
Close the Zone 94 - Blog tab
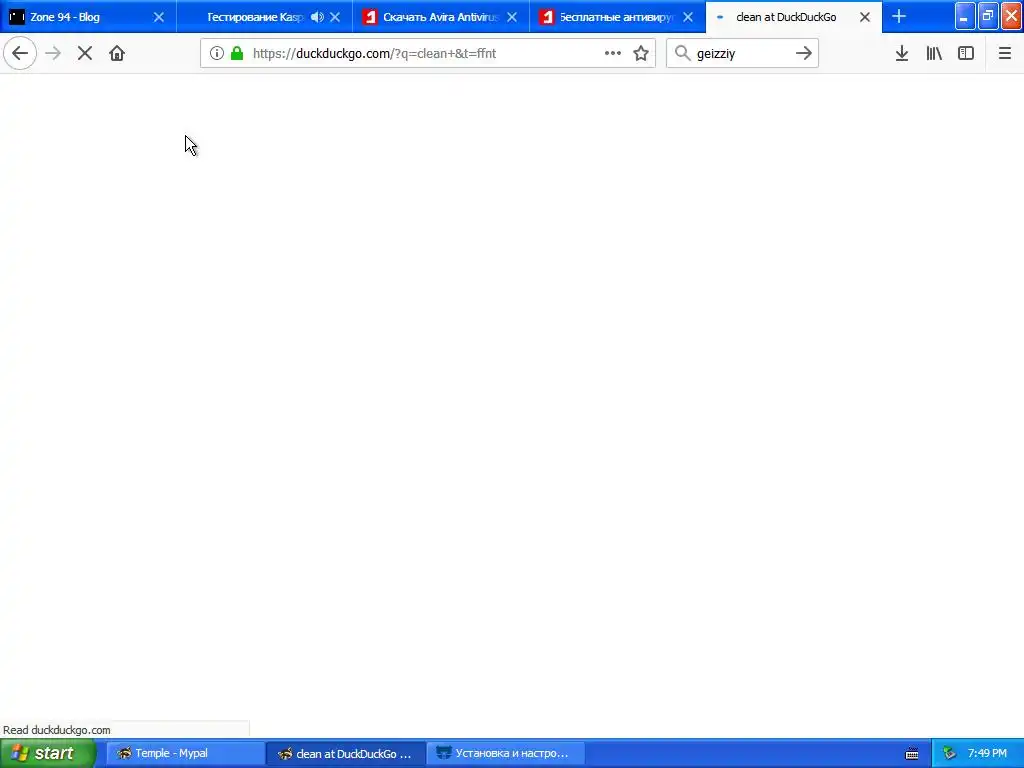click(x=159, y=17)
